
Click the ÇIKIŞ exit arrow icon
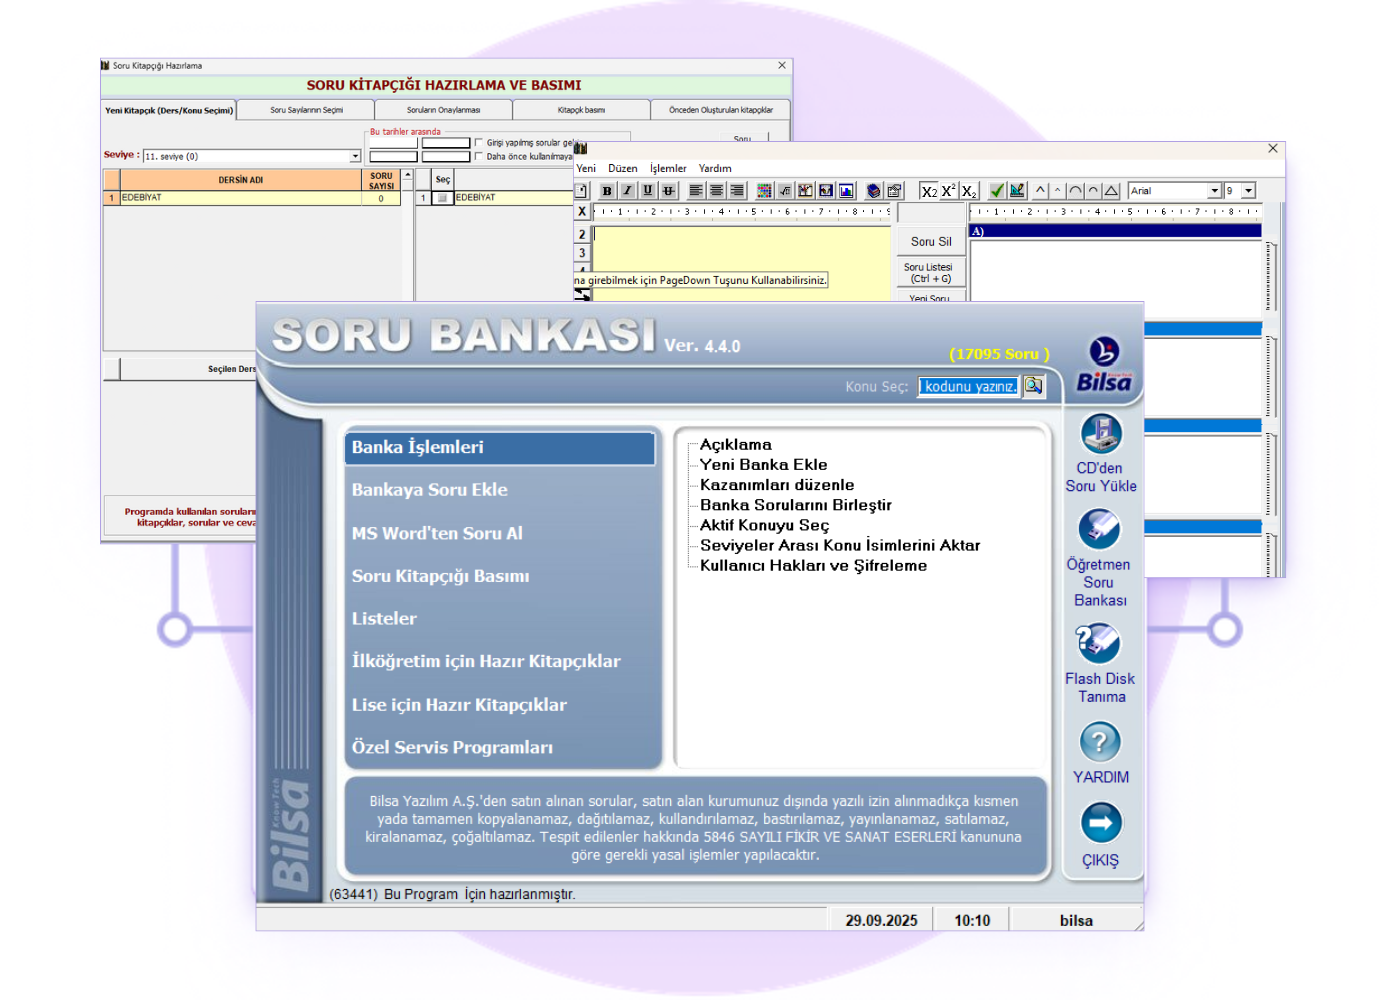pos(1100,824)
